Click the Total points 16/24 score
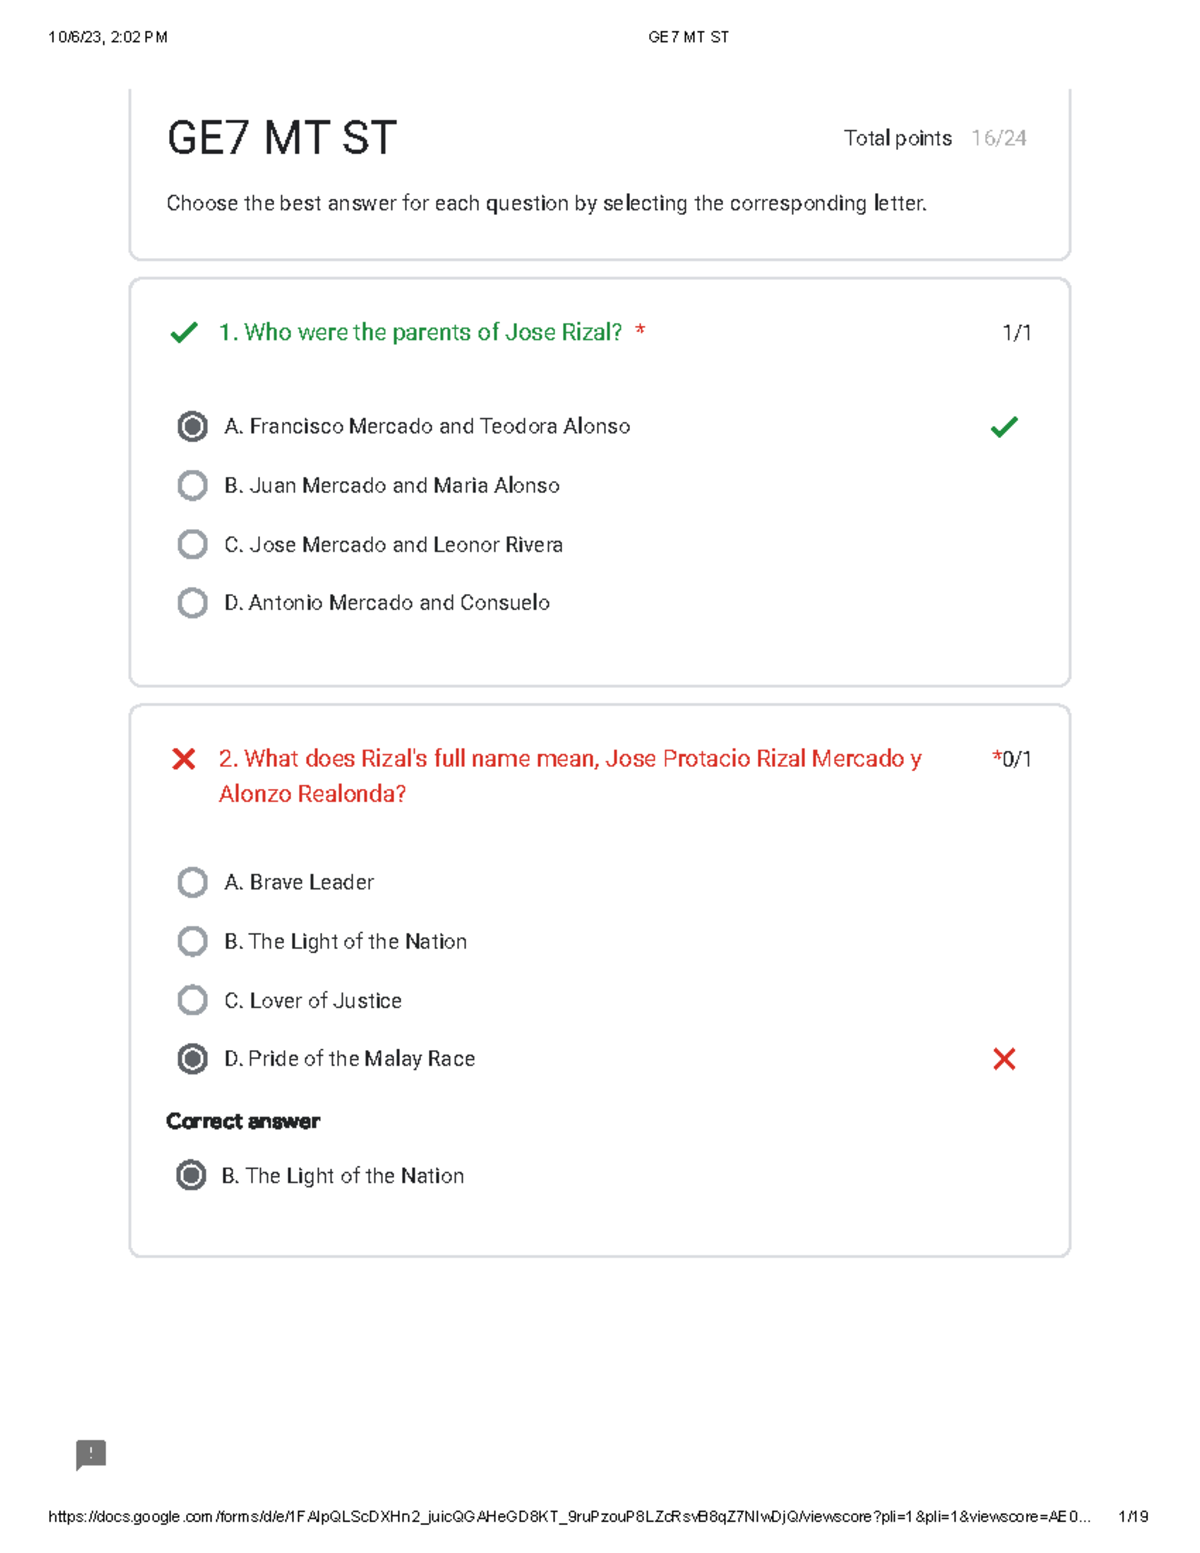The width and height of the screenshot is (1200, 1553). tap(935, 138)
